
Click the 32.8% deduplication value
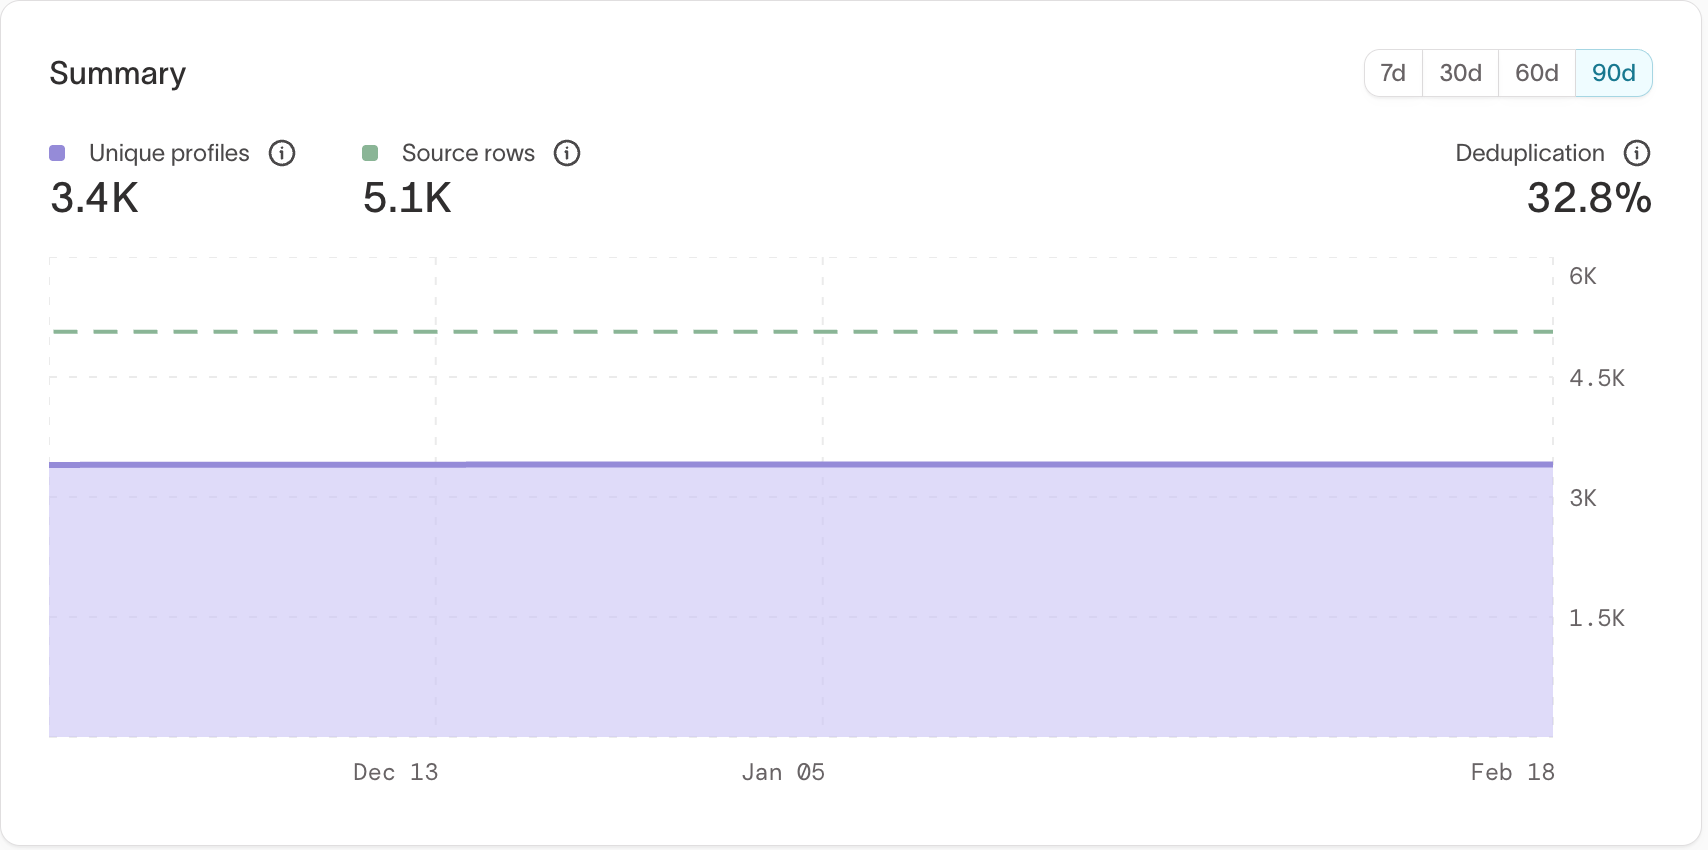(1588, 198)
